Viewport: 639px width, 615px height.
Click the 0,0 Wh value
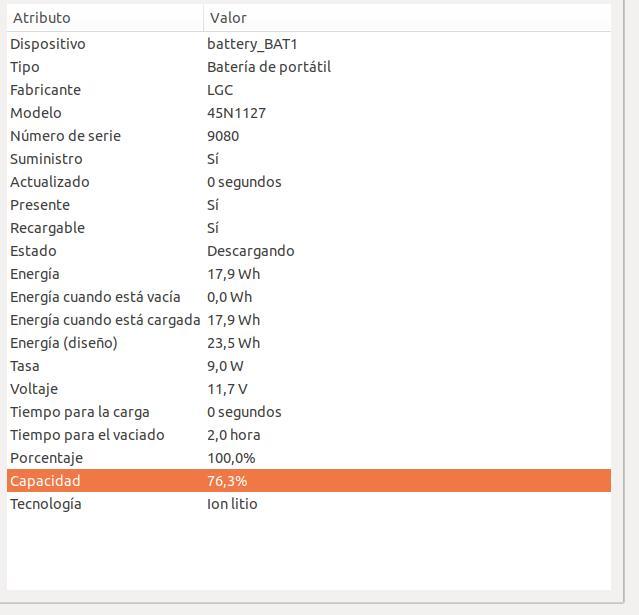click(229, 297)
